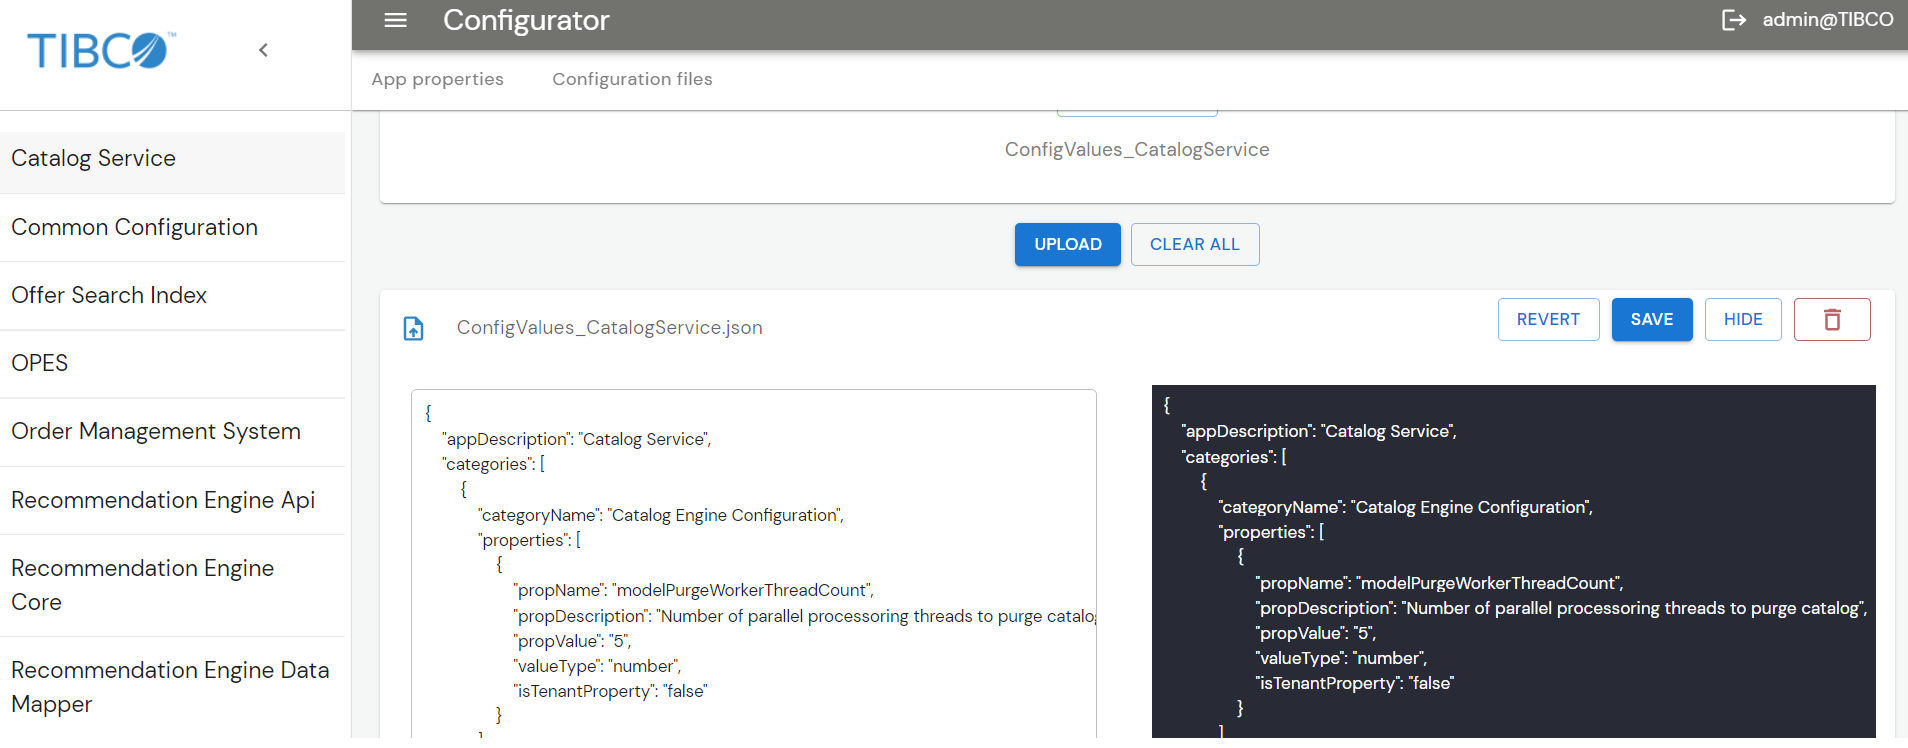The width and height of the screenshot is (1908, 748).
Task: Select Offer Search Index from sidebar
Action: point(109,295)
